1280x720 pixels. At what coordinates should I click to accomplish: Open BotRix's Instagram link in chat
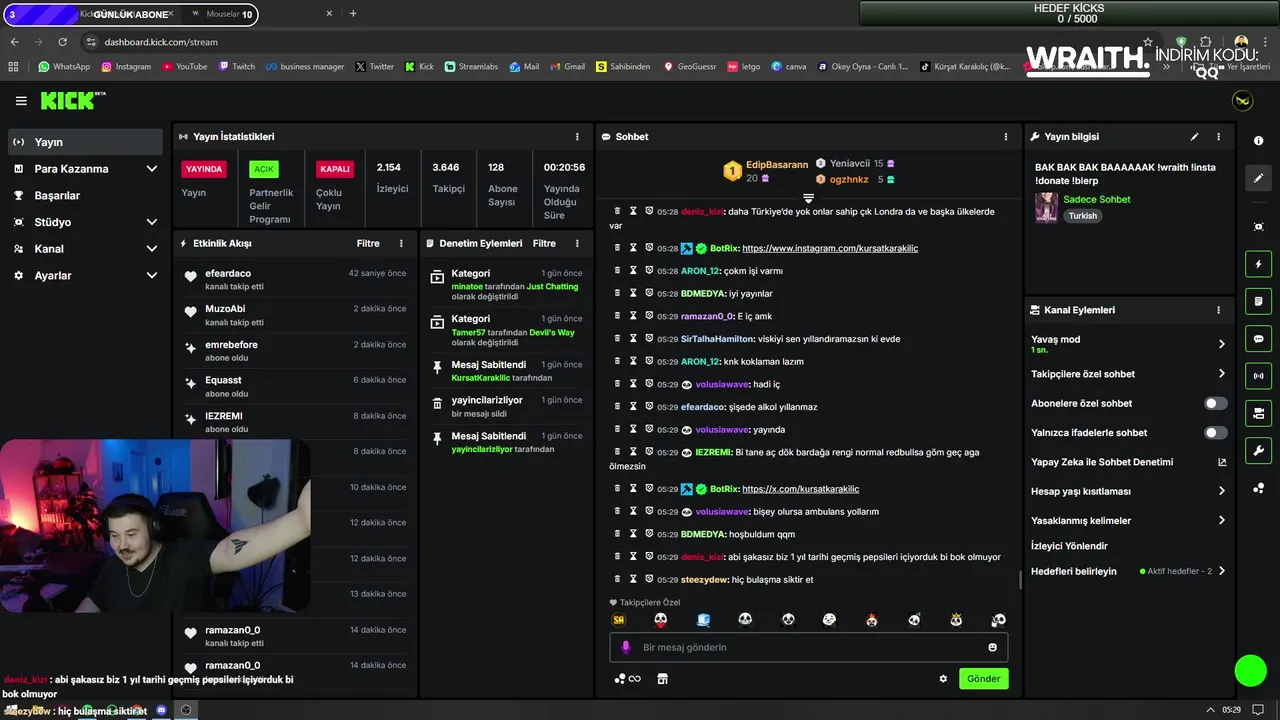pyautogui.click(x=830, y=248)
